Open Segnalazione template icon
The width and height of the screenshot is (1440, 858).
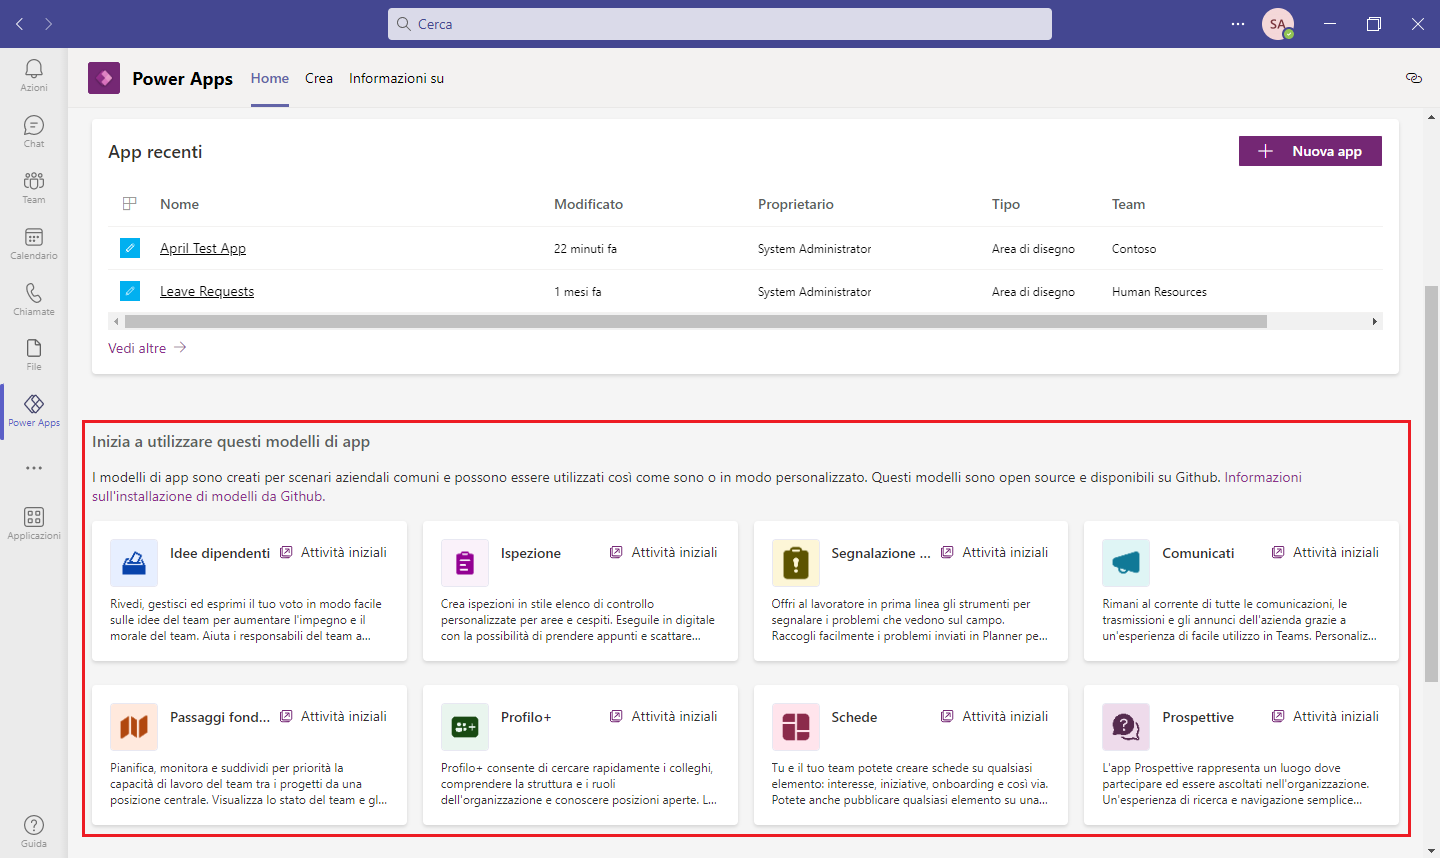coord(796,563)
